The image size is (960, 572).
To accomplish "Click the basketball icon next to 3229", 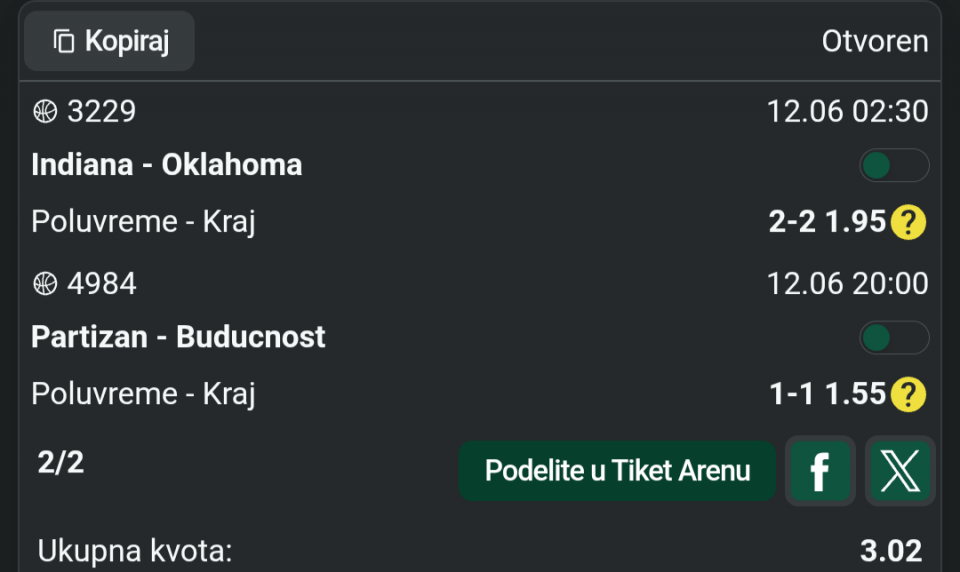I will (x=45, y=111).
